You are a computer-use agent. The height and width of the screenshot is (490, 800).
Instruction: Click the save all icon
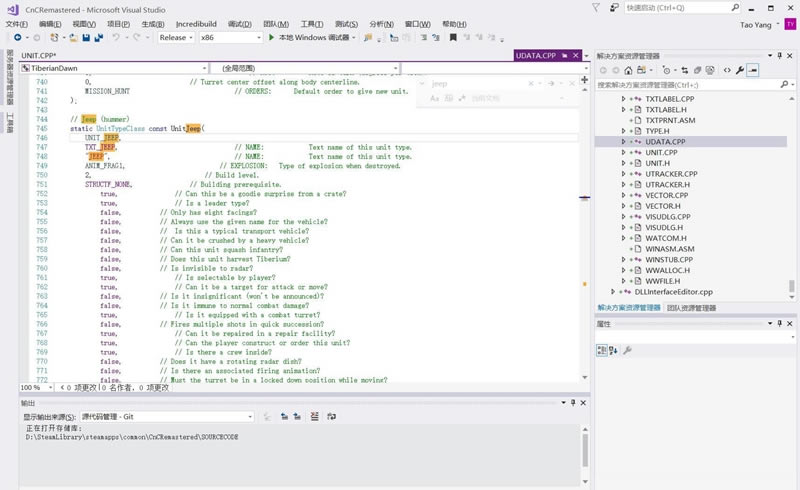[99, 37]
